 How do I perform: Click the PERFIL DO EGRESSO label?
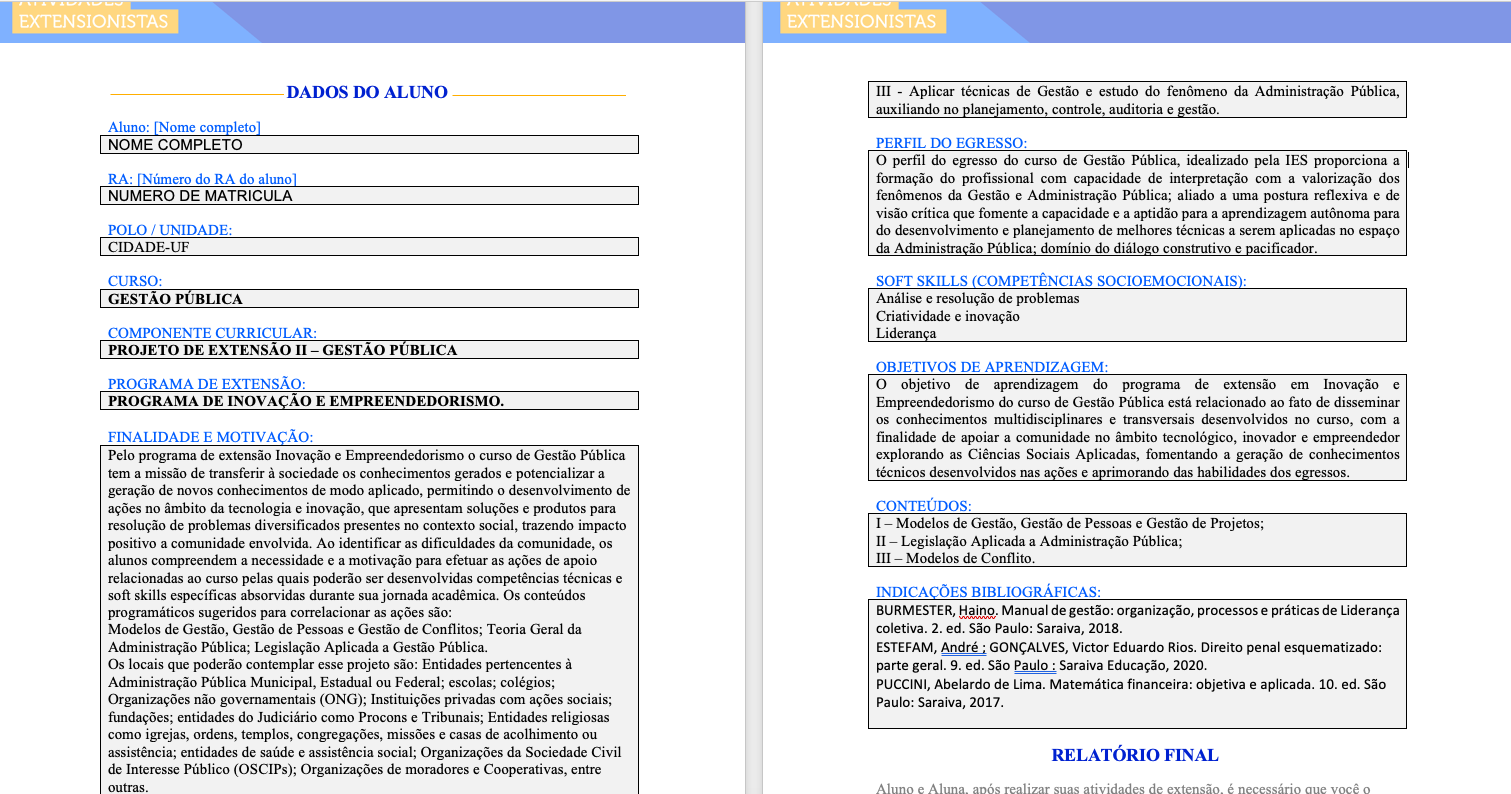tap(951, 143)
